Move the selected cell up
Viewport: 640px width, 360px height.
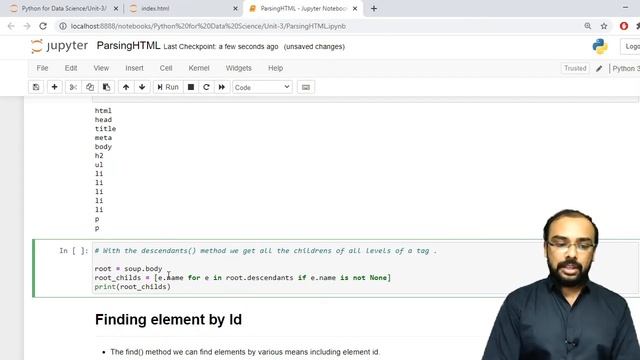click(126, 87)
